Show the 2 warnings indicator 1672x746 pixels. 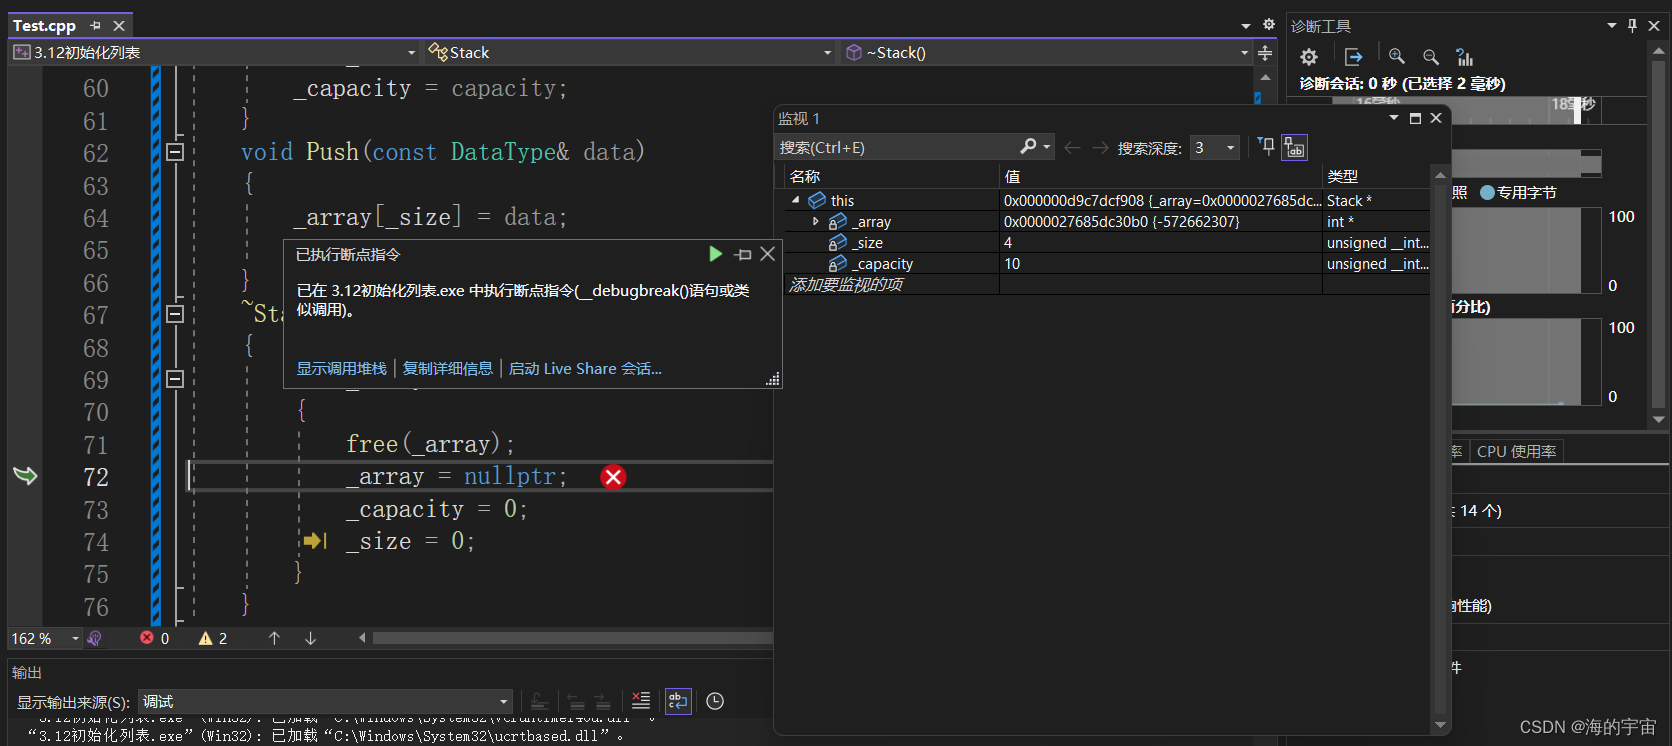(213, 638)
